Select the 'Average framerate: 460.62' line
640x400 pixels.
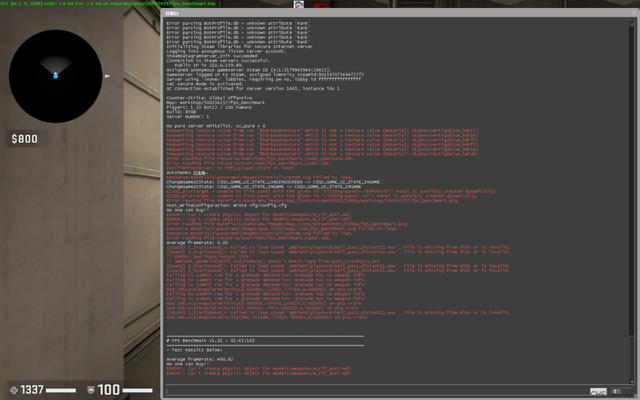point(200,359)
